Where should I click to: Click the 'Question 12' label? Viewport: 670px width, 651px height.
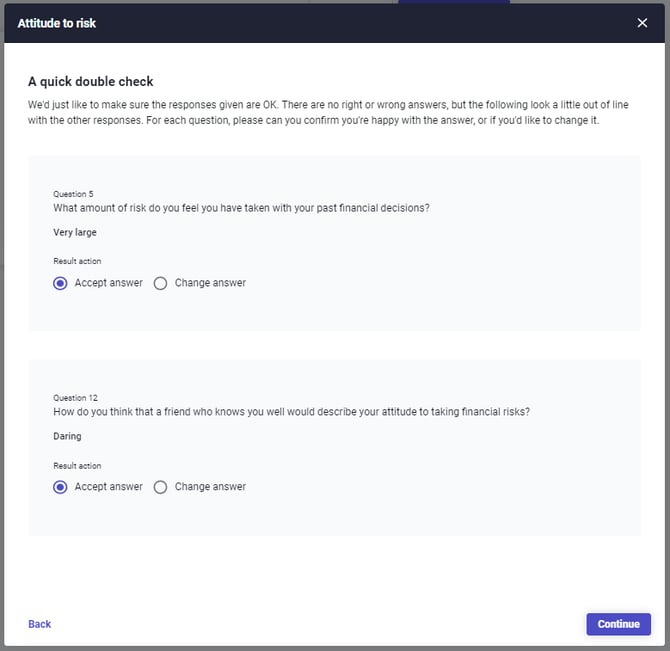click(x=75, y=398)
